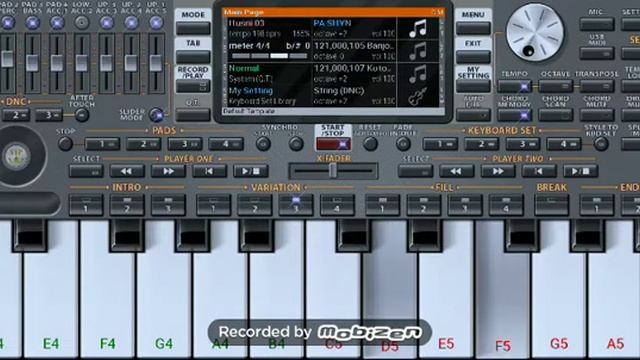Click the CHORD SCAN button
This screenshot has height=360, width=640.
(556, 116)
